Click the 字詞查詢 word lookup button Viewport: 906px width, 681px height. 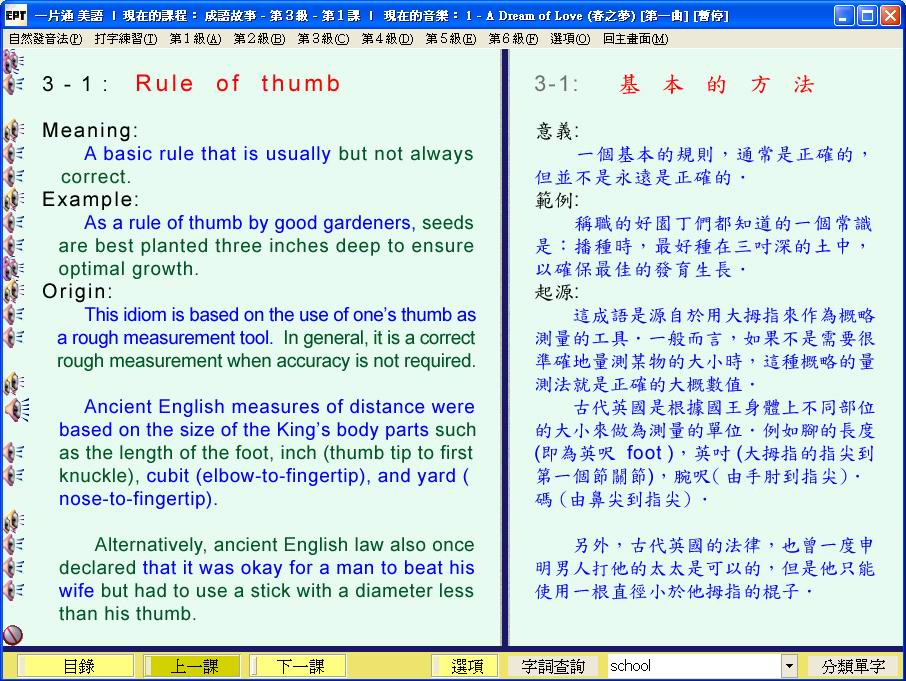click(555, 666)
